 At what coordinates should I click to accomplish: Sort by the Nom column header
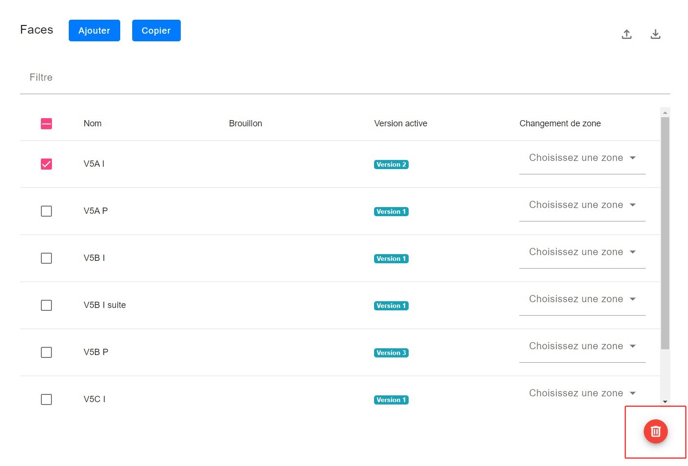coord(92,124)
